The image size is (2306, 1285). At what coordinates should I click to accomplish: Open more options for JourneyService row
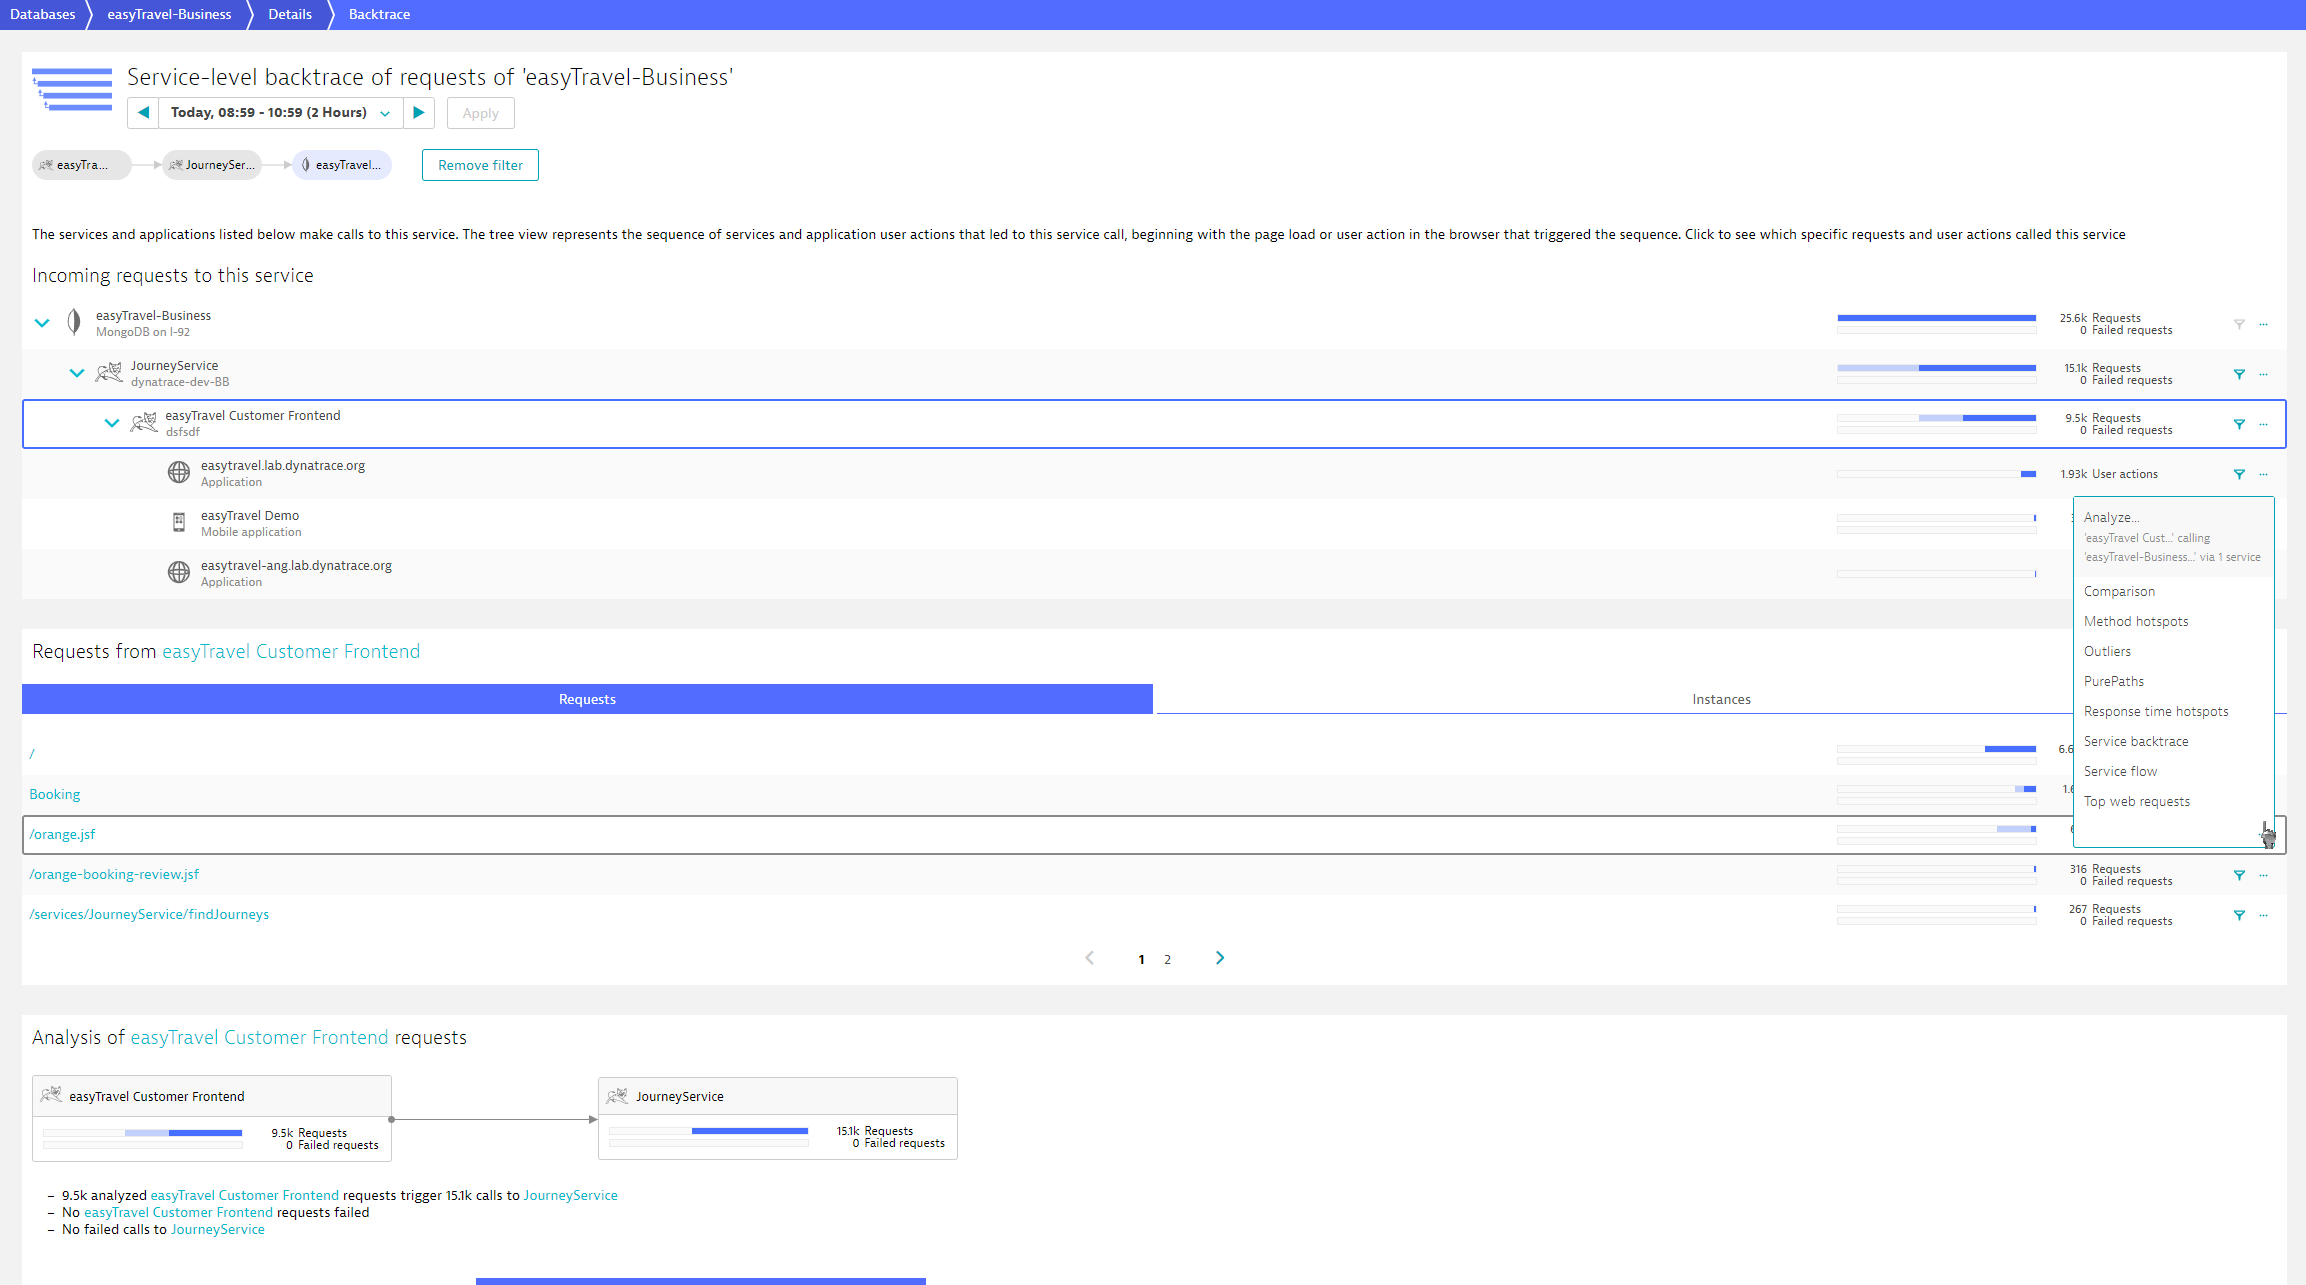(x=2263, y=374)
